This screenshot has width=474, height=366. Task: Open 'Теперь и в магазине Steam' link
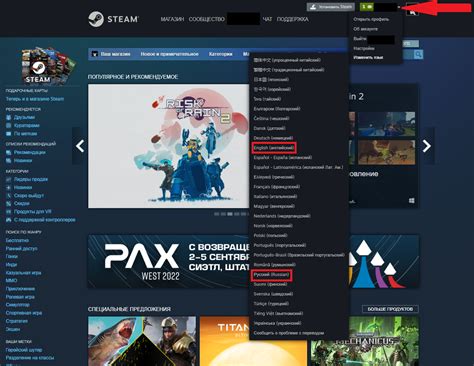tap(35, 99)
